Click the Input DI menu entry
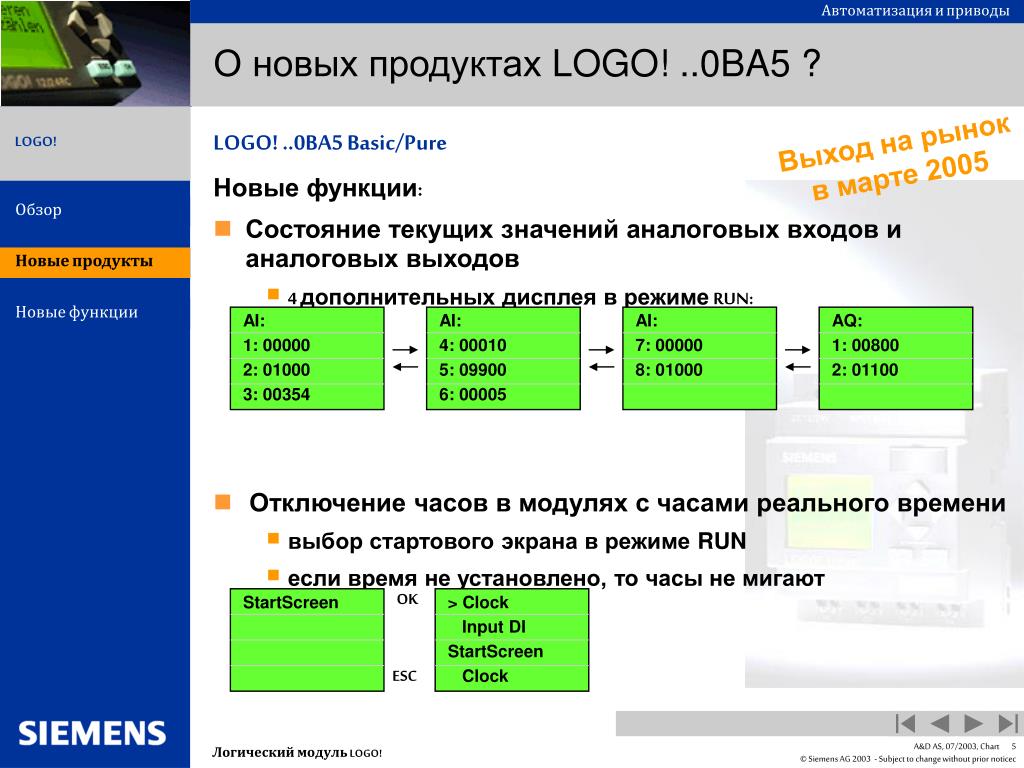The height and width of the screenshot is (768, 1024). [x=494, y=627]
